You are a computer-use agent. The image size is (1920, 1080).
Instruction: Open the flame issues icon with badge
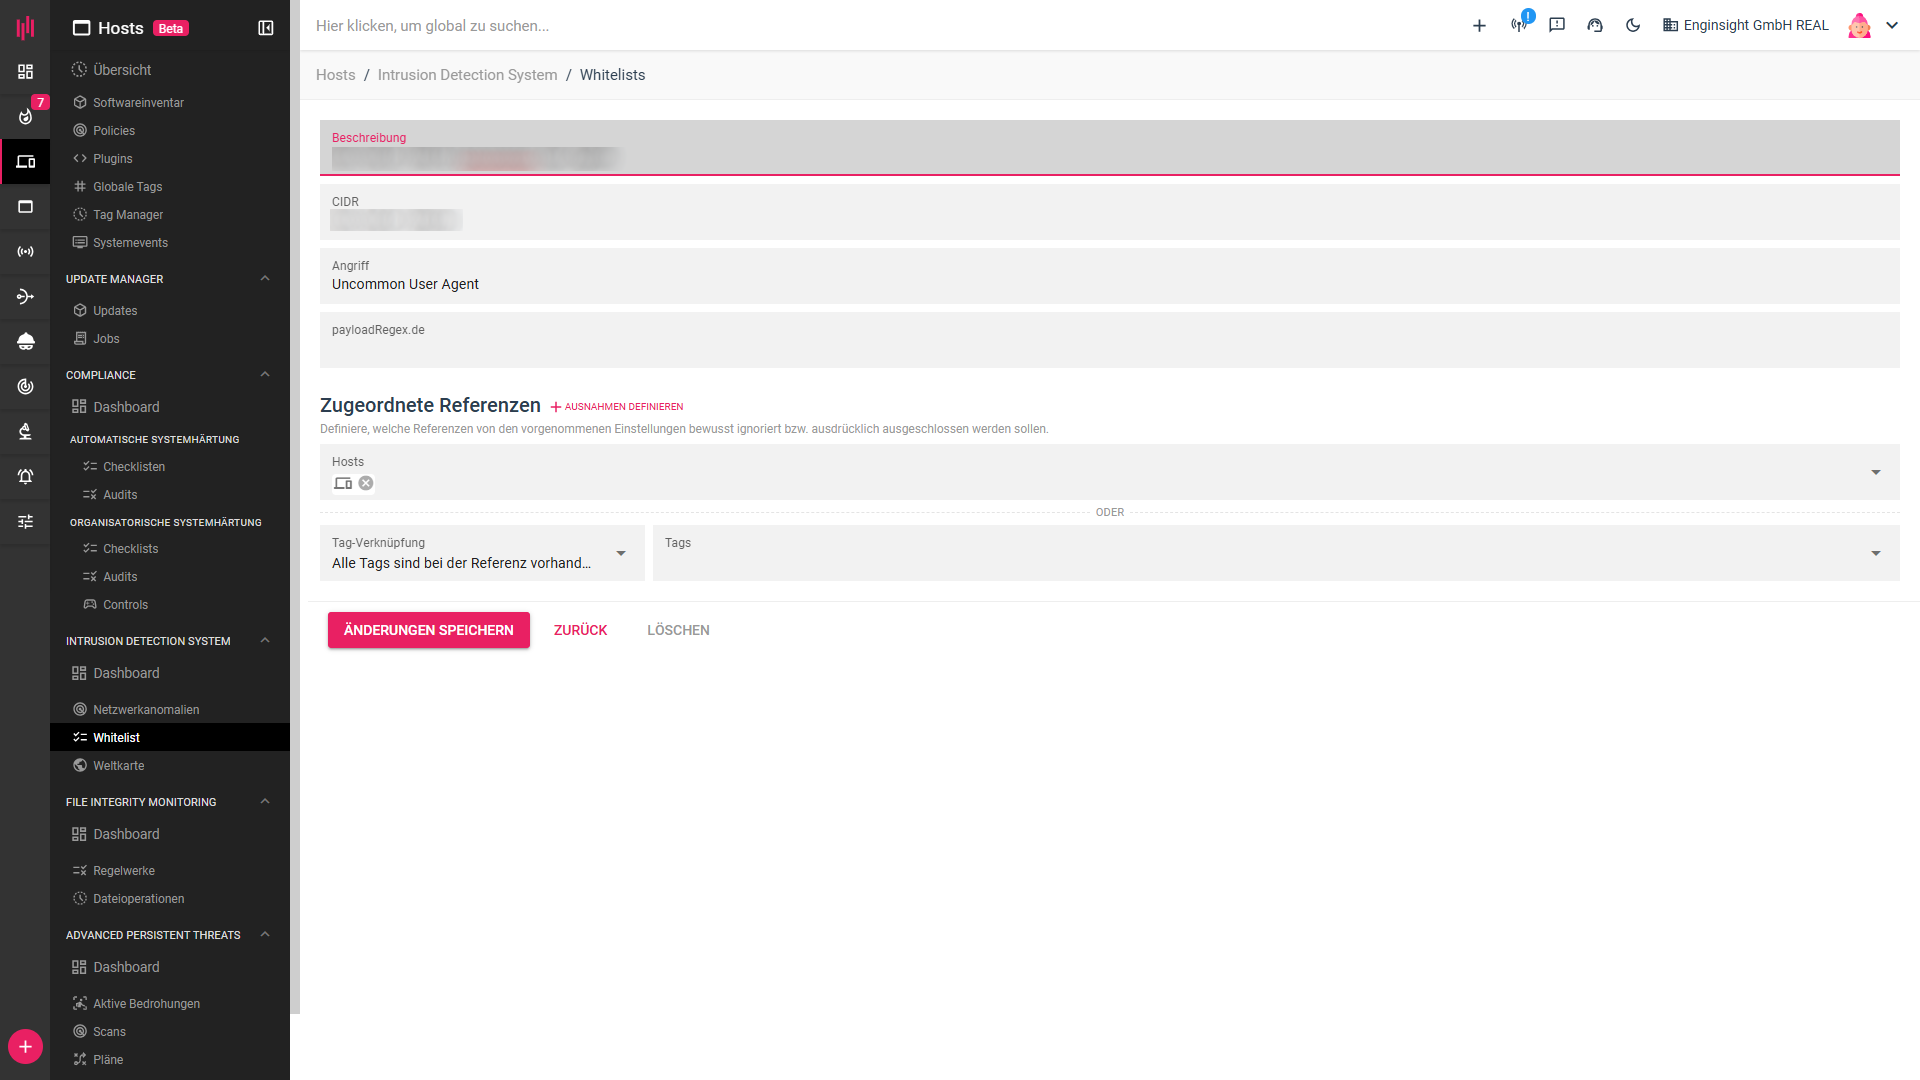click(x=26, y=116)
